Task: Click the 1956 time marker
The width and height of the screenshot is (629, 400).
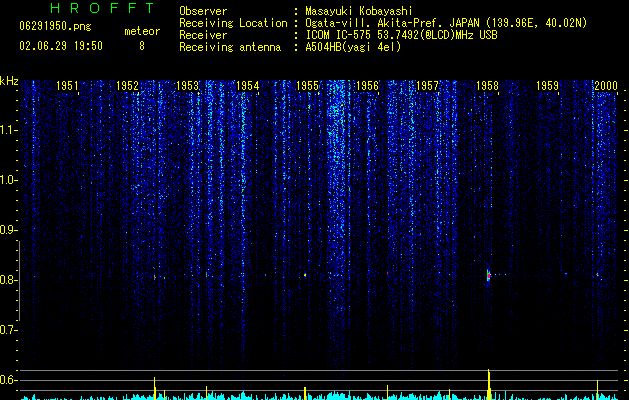Action: 367,86
